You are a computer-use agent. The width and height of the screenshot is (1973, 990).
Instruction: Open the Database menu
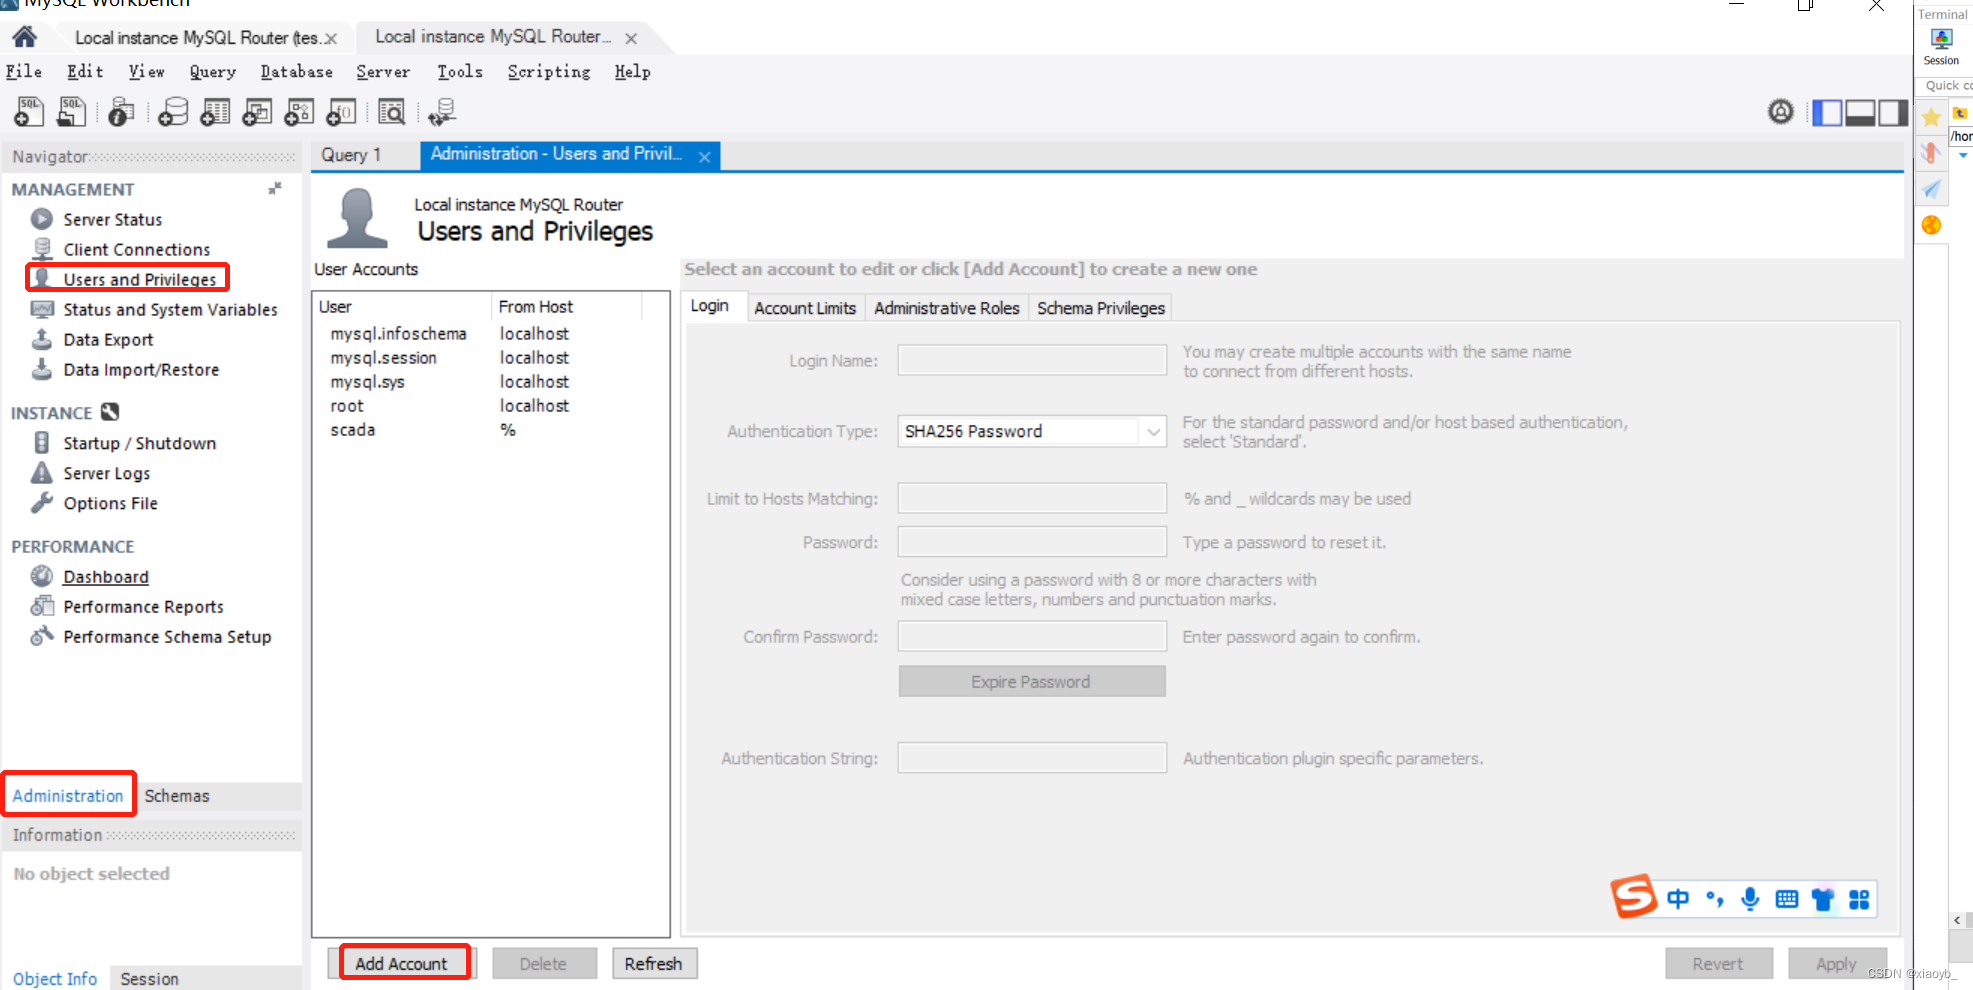pyautogui.click(x=296, y=71)
